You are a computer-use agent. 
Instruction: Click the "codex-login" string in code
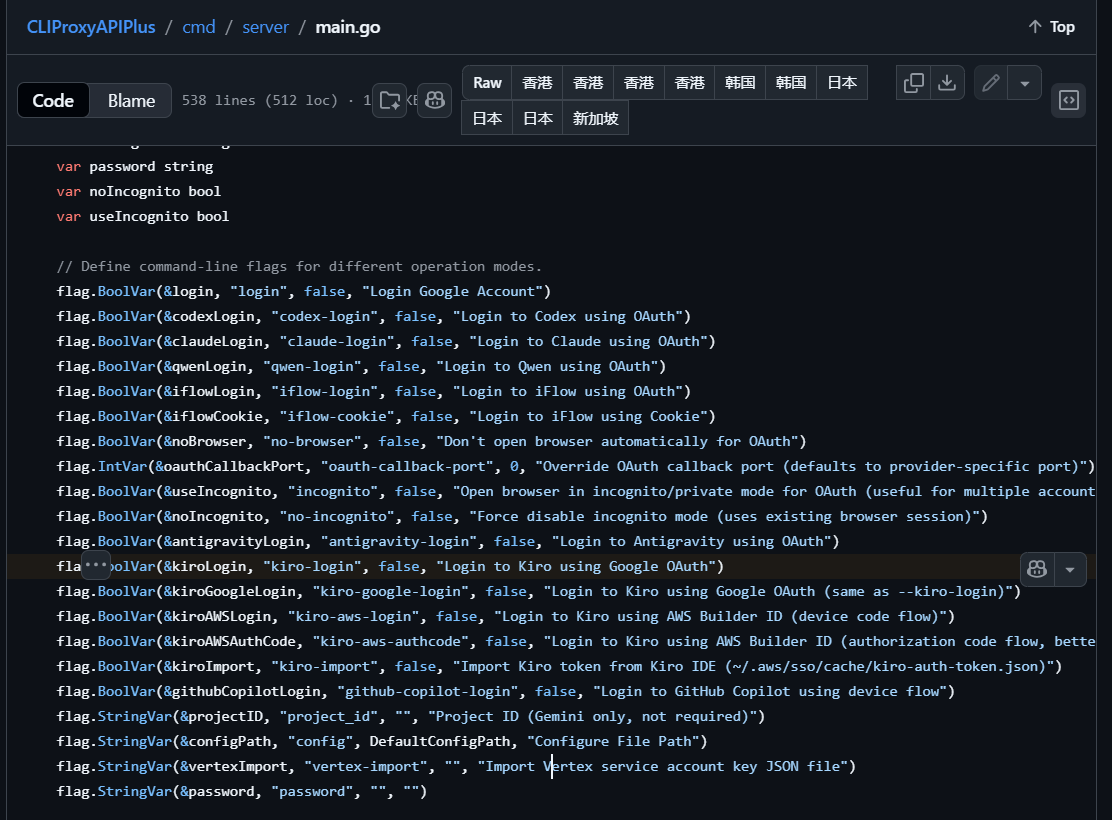tap(325, 316)
